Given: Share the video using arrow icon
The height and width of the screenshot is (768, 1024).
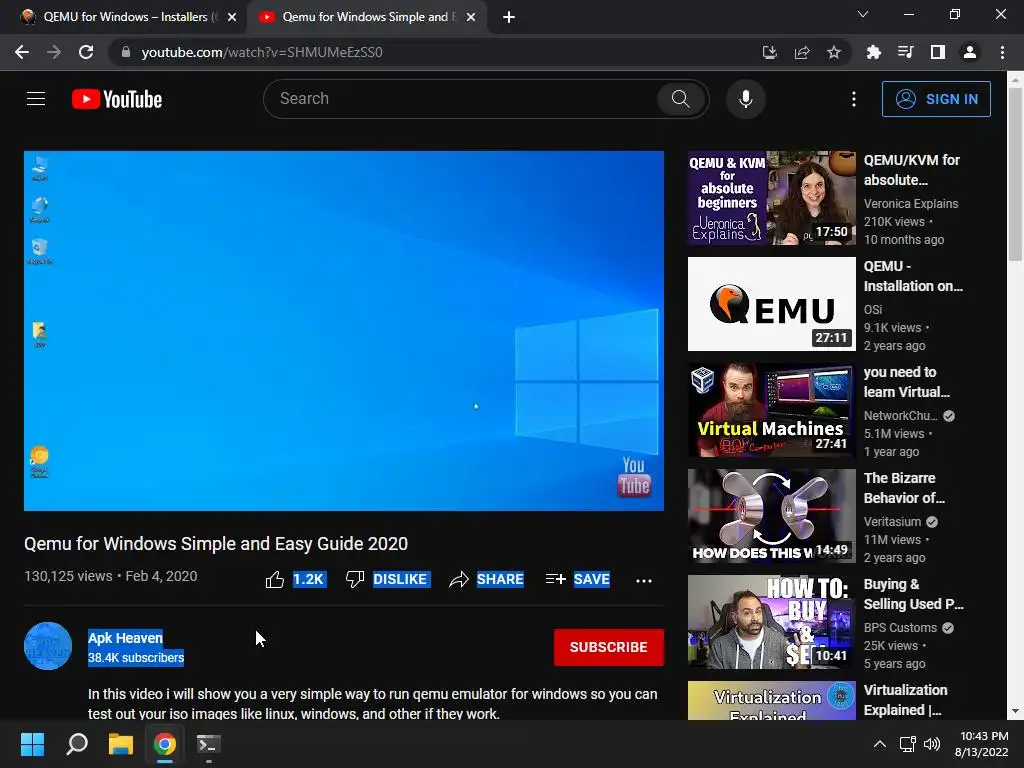Looking at the screenshot, I should tap(459, 579).
